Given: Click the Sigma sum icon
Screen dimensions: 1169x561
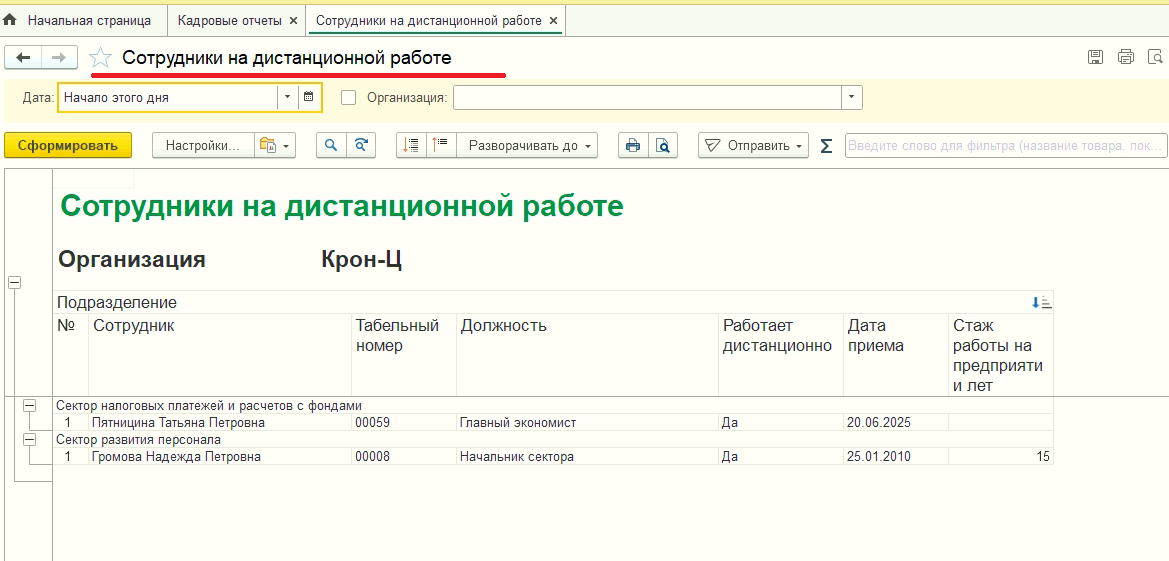Looking at the screenshot, I should click(826, 146).
